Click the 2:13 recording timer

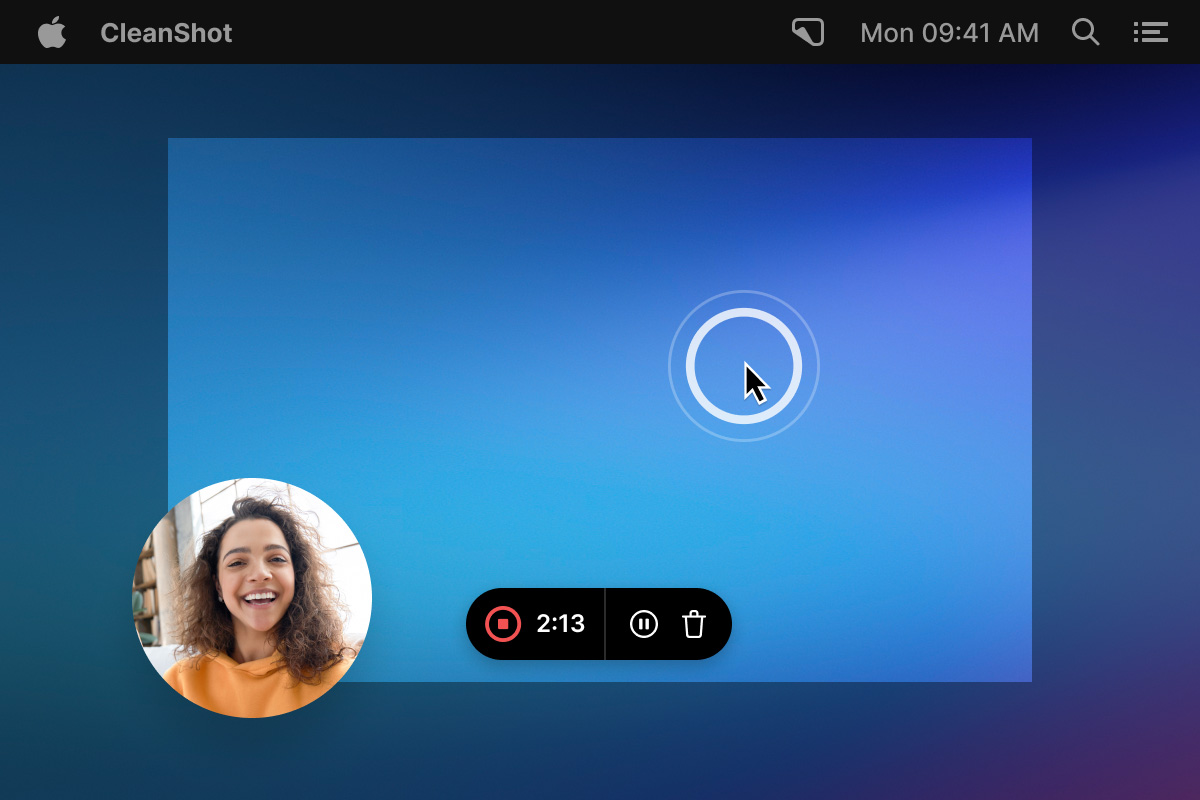[x=560, y=624]
